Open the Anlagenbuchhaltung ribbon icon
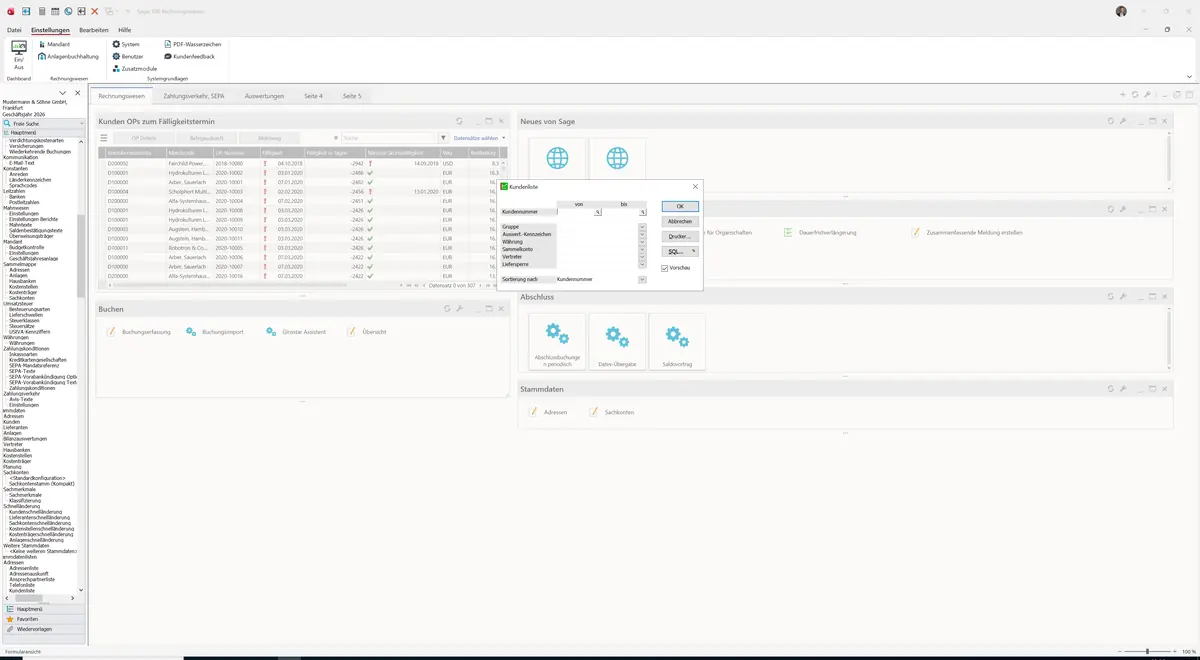This screenshot has height=660, width=1200. click(41, 57)
